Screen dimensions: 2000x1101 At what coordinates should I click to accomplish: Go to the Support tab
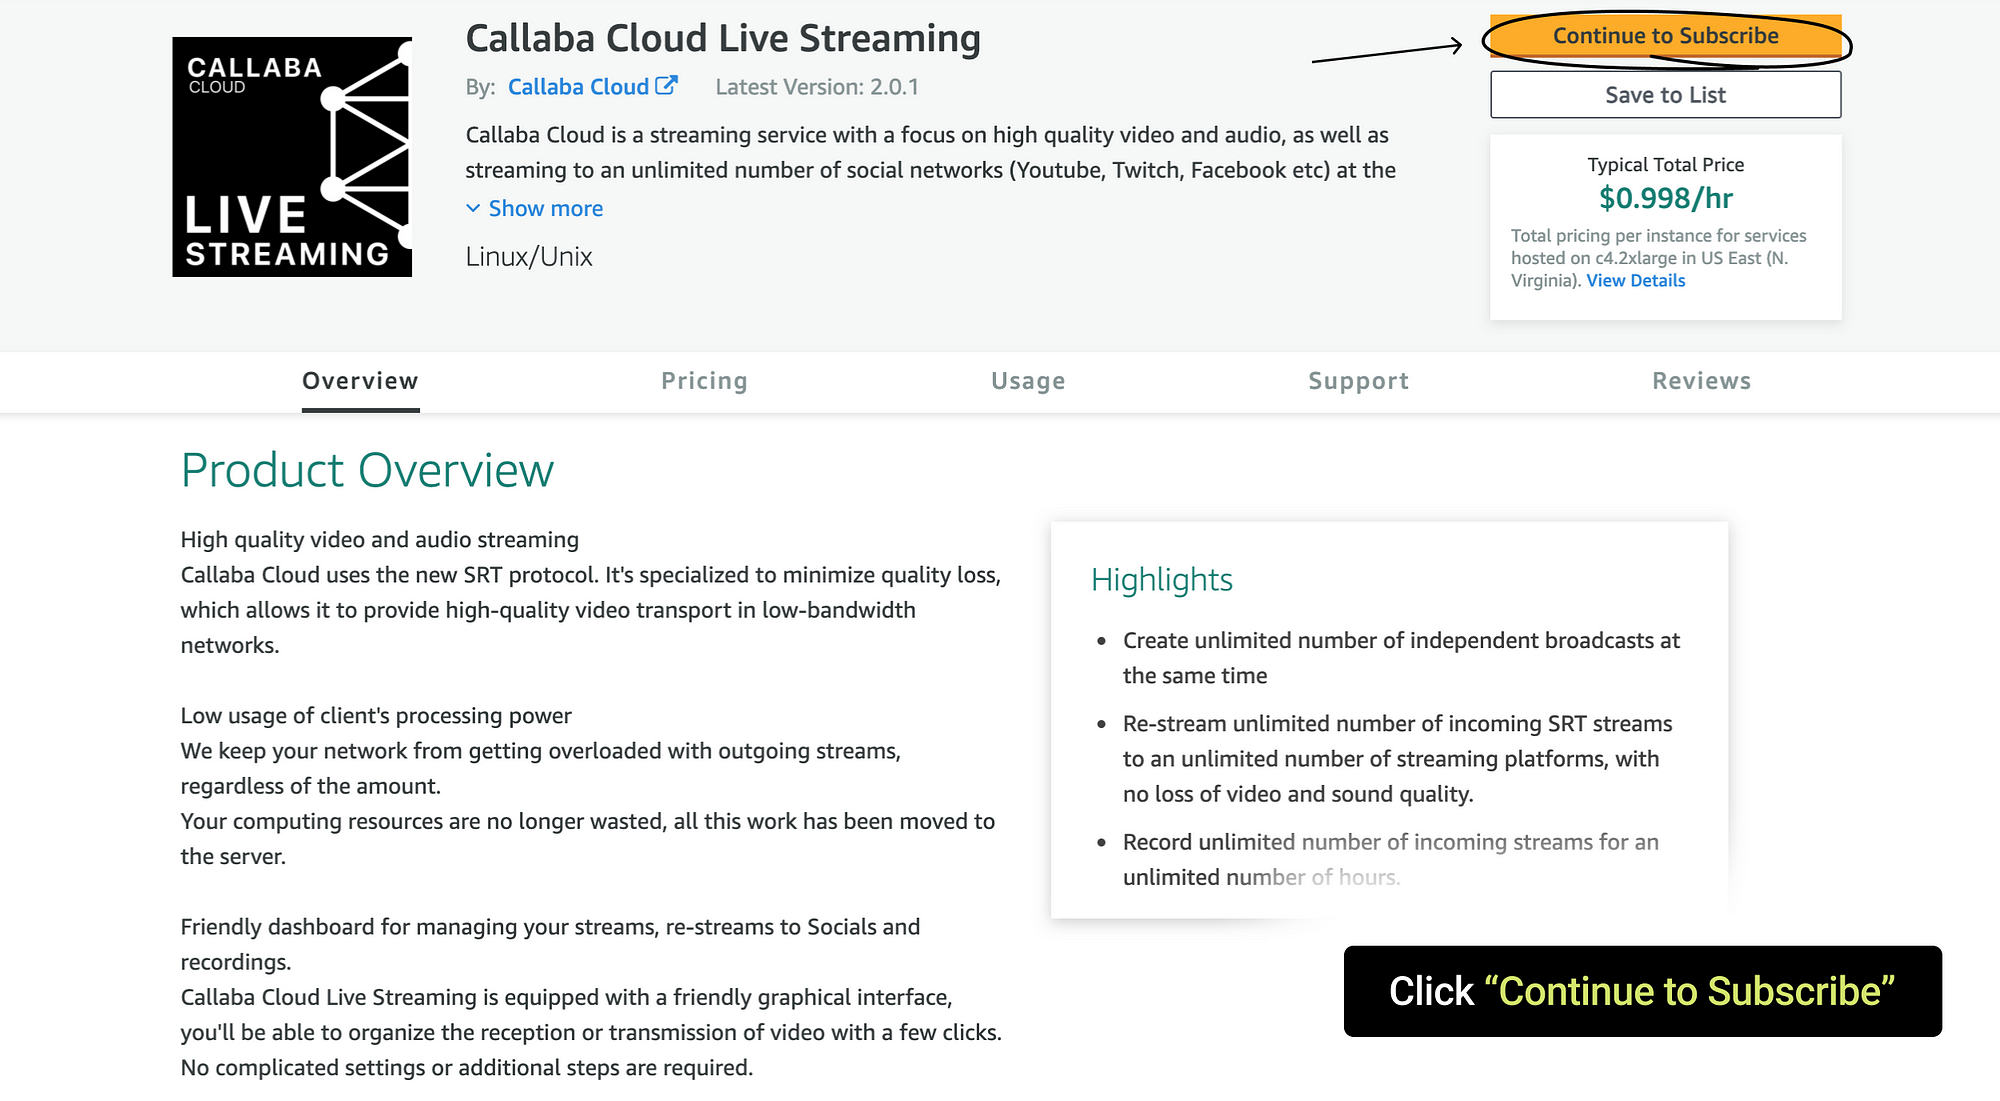coord(1358,381)
